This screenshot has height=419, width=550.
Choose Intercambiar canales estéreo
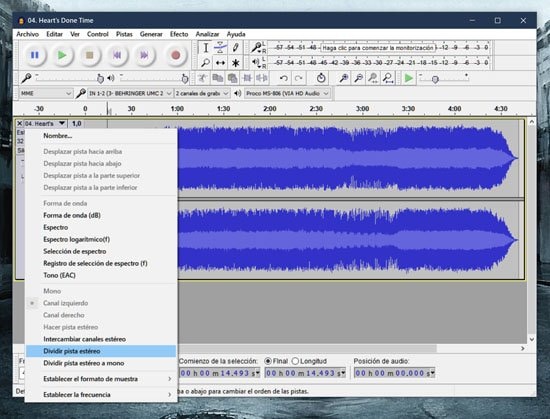(x=101, y=339)
